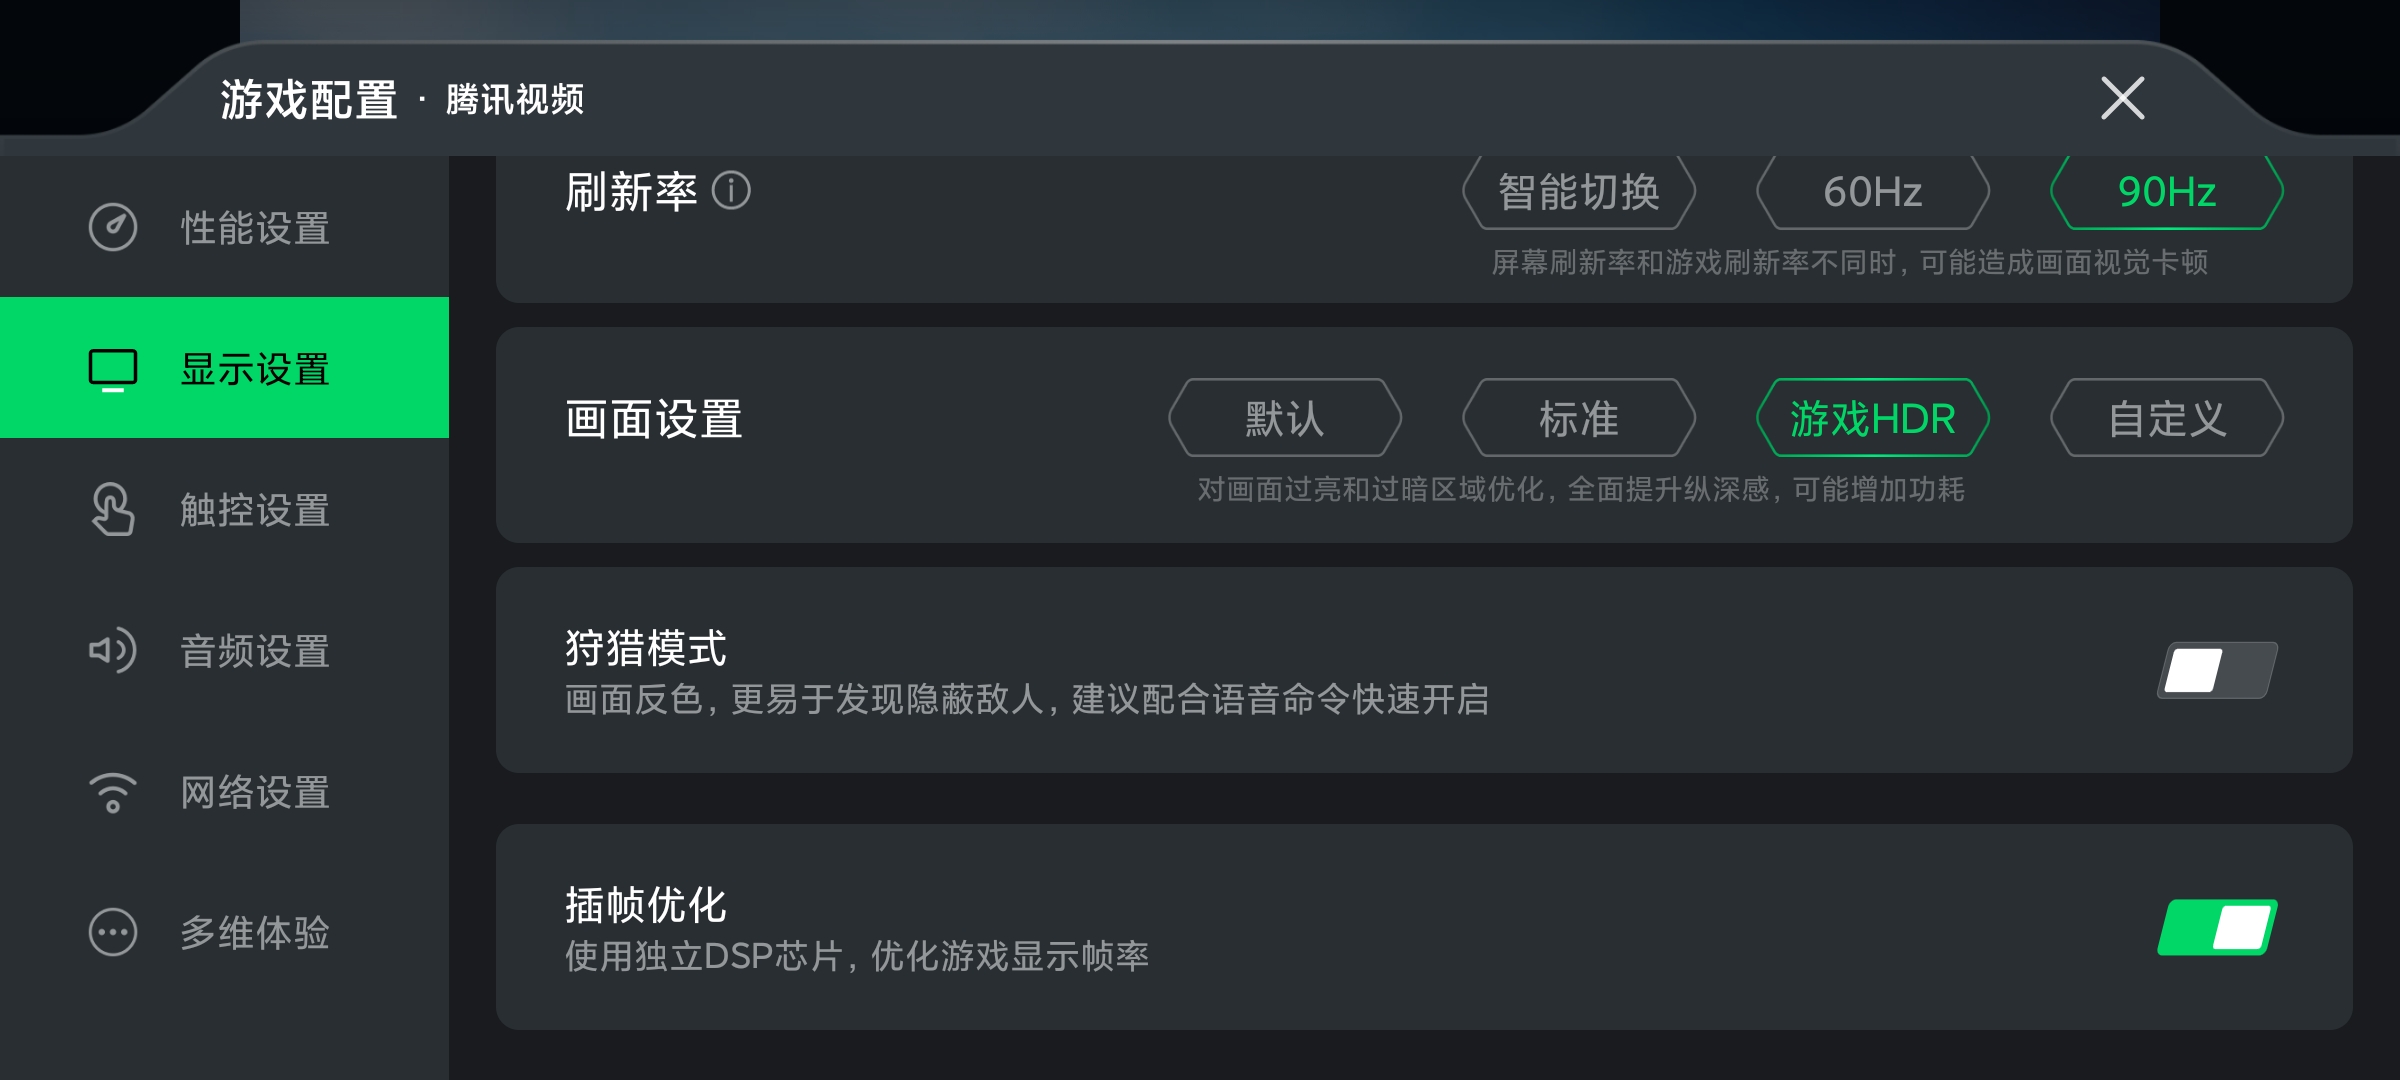The height and width of the screenshot is (1080, 2400).
Task: Switch to the 性能设置 tab
Action: pos(254,227)
